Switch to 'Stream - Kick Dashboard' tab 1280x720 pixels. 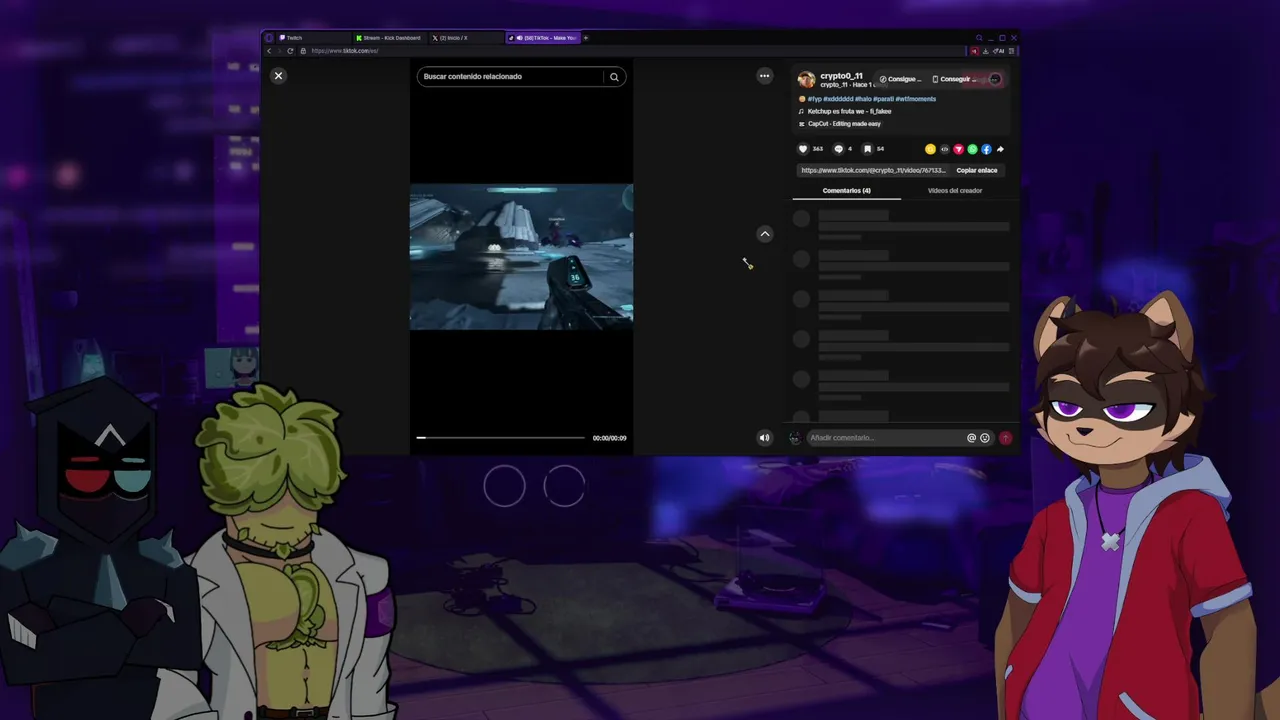(x=392, y=38)
